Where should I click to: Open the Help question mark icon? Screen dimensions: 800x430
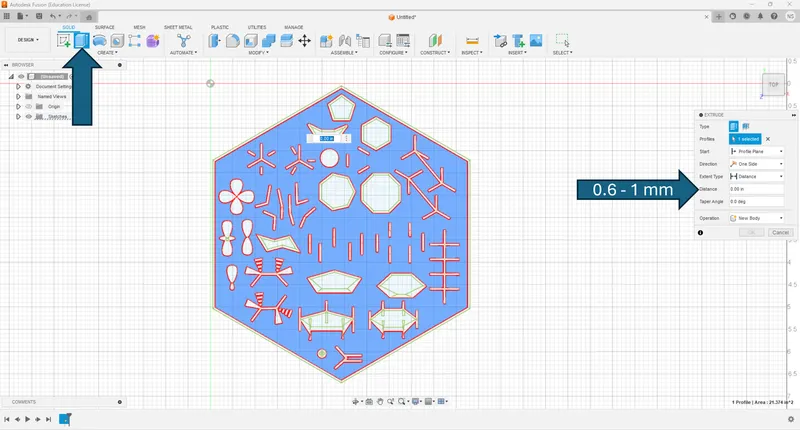(774, 16)
